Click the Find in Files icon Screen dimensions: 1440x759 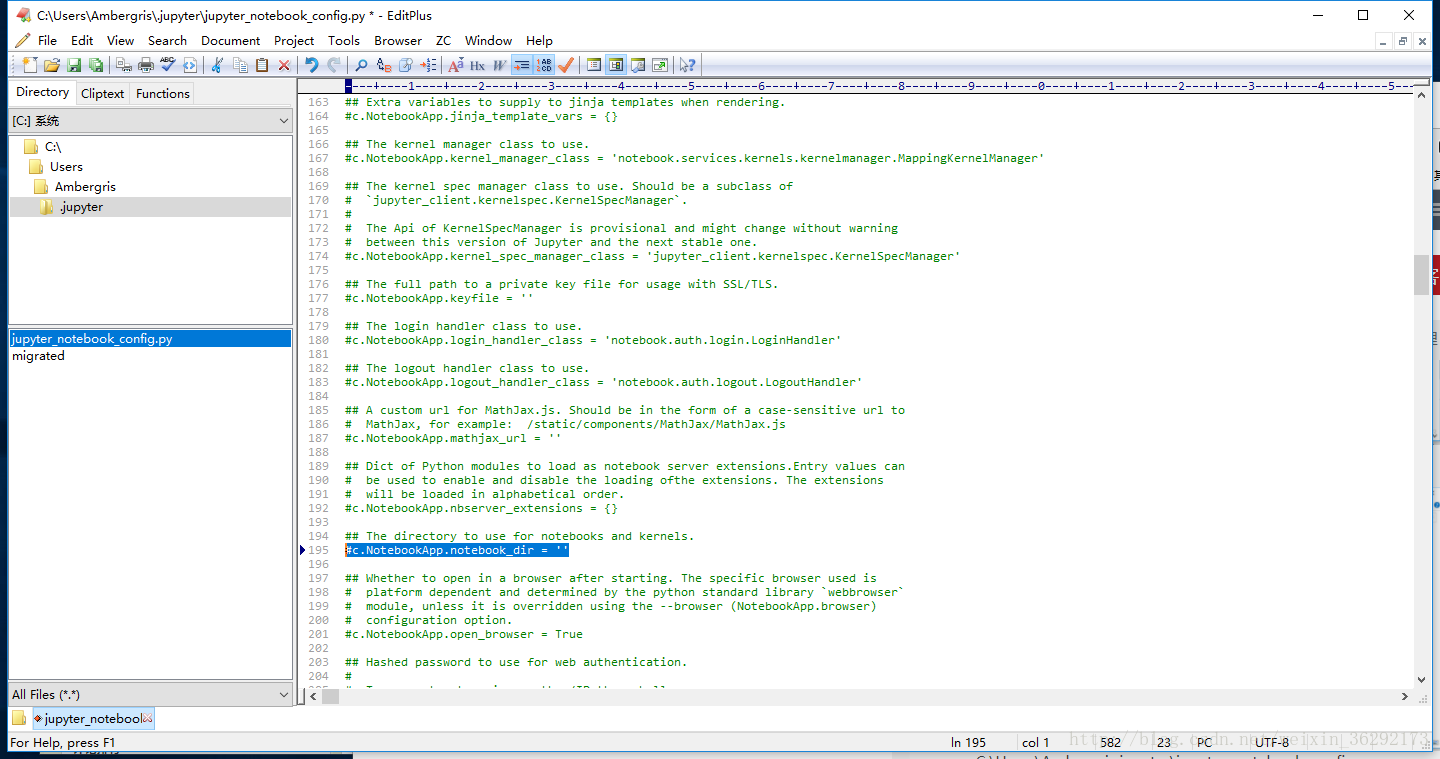406,65
